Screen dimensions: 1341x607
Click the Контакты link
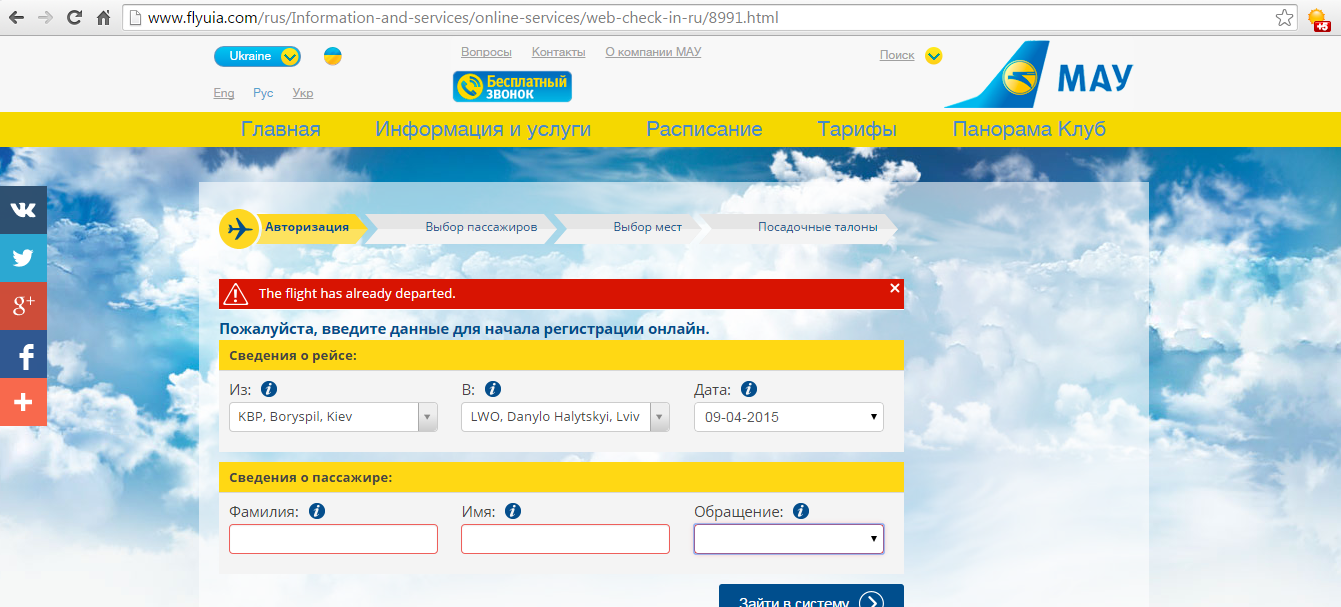click(558, 52)
